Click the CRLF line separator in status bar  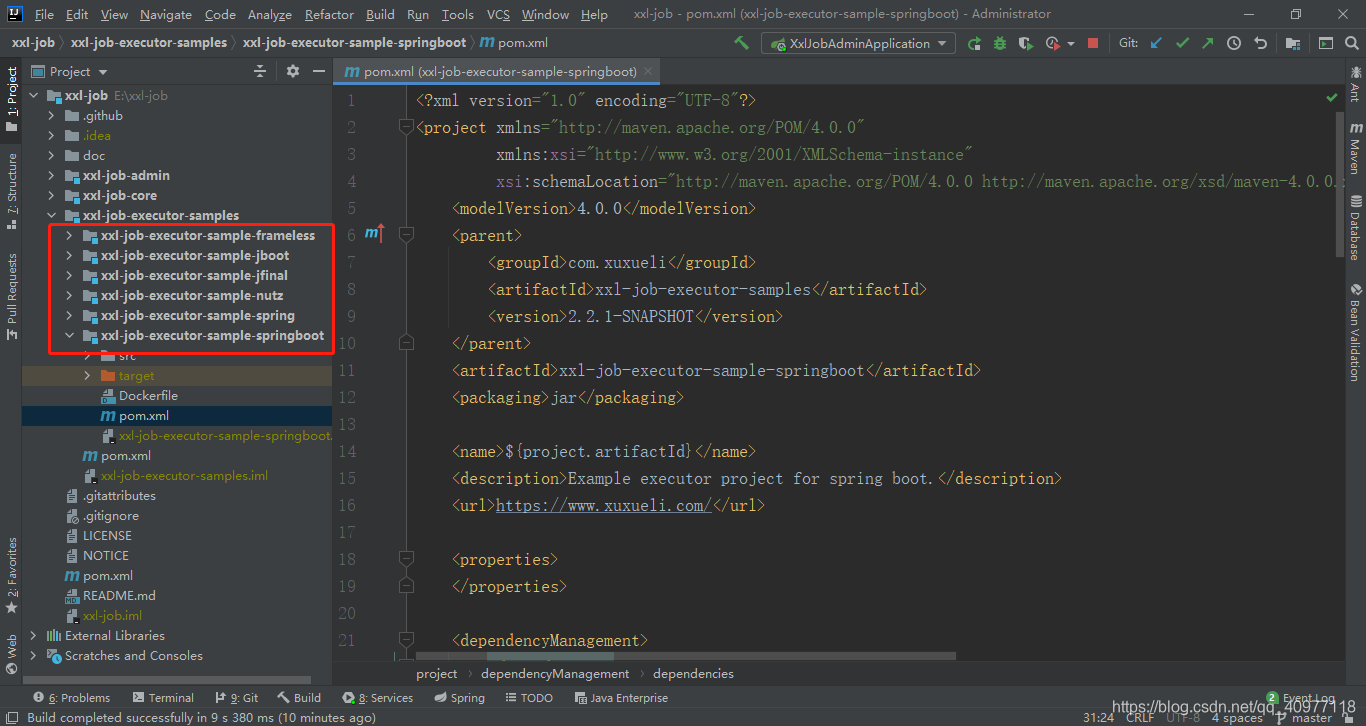[x=1140, y=718]
